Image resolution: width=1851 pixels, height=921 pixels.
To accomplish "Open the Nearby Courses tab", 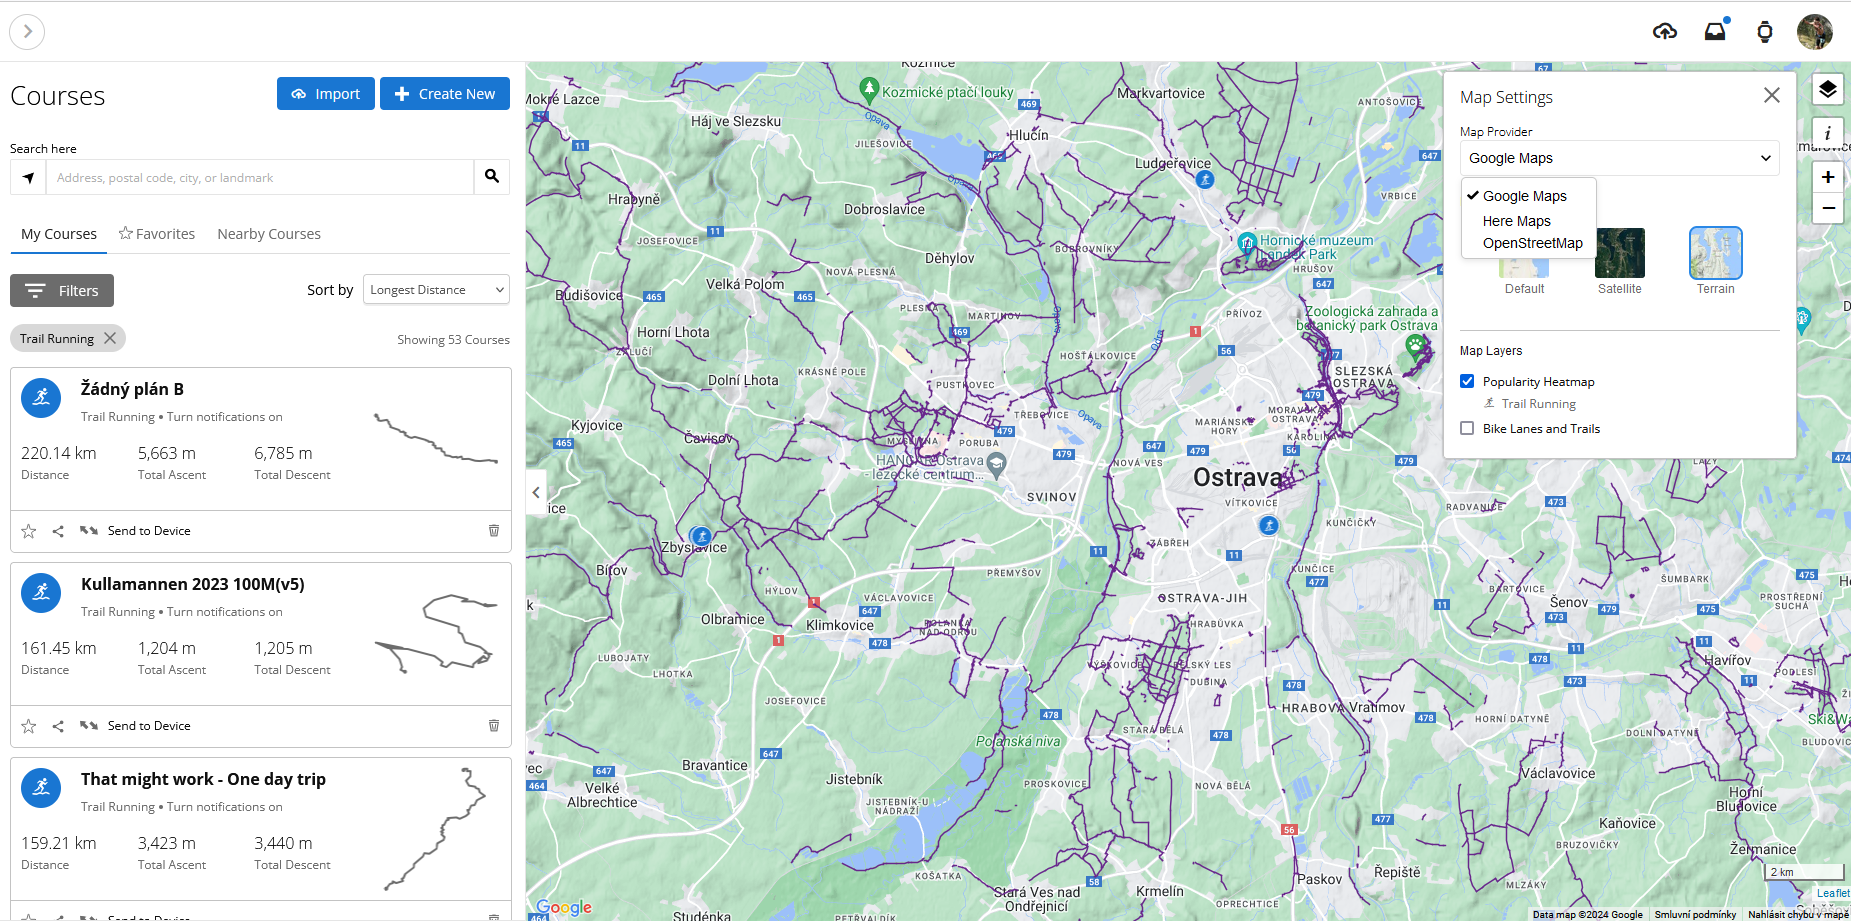I will click(x=268, y=233).
